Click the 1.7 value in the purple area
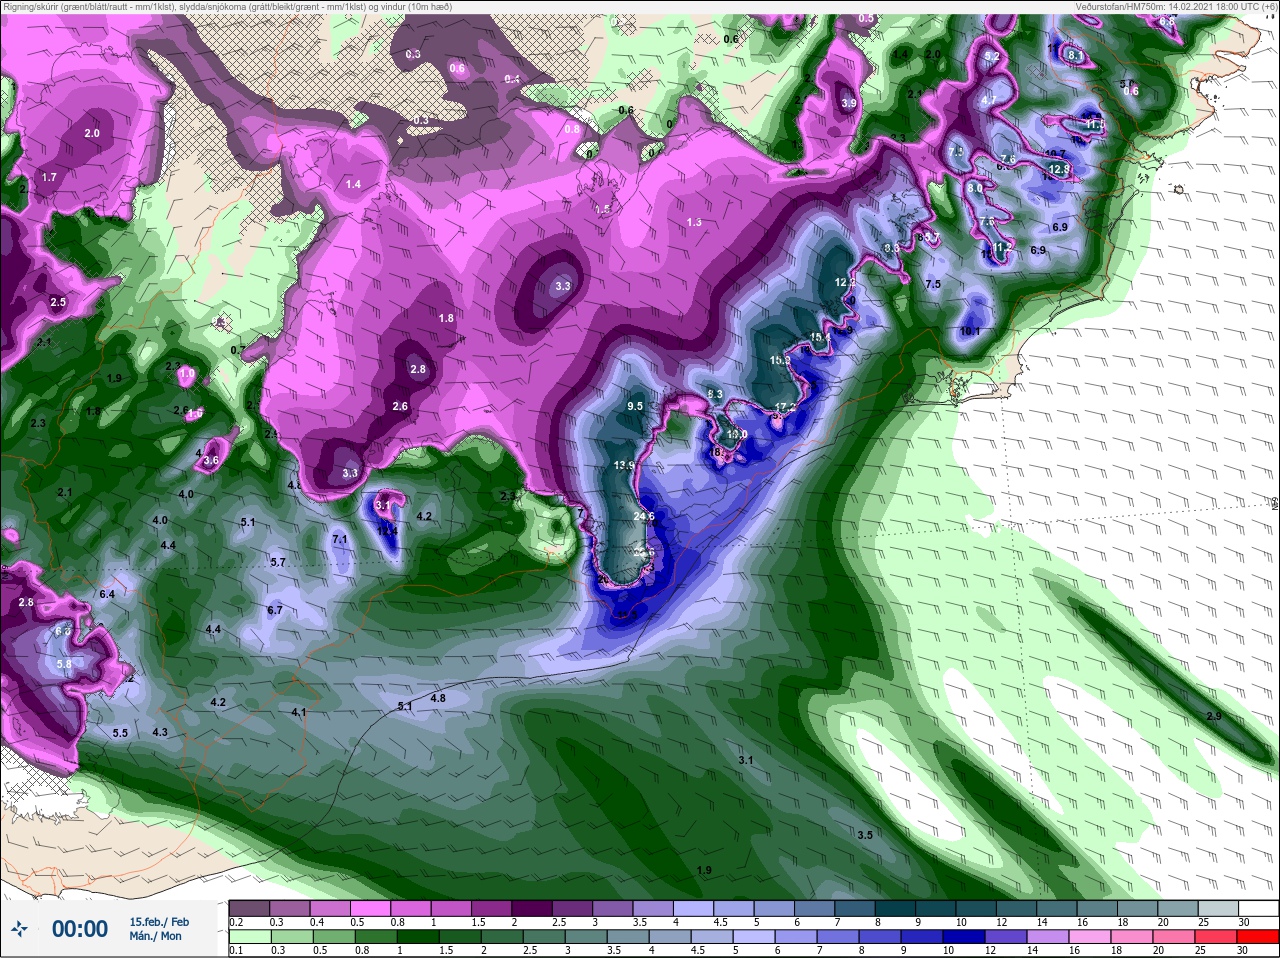Screen dimensions: 1280x958 pos(49,177)
